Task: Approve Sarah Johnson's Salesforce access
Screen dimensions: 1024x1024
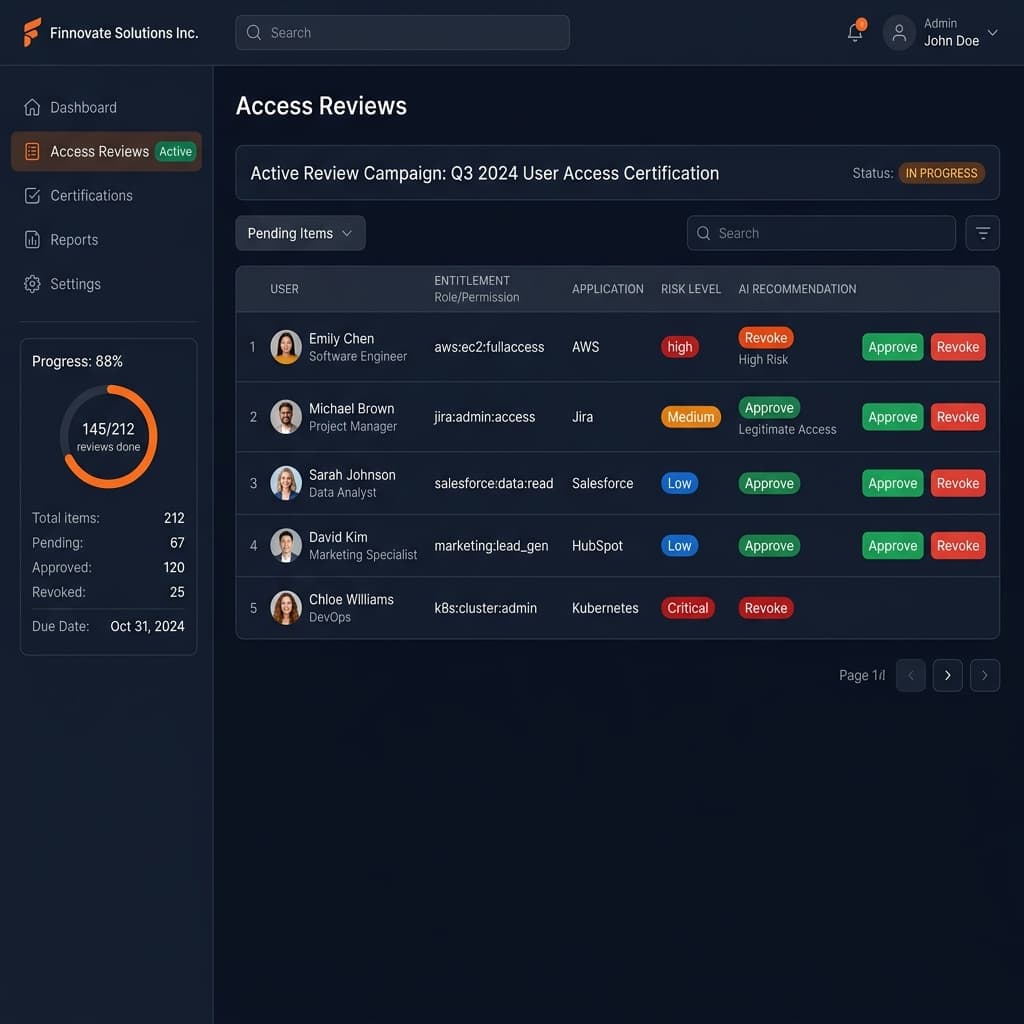Action: coord(892,483)
